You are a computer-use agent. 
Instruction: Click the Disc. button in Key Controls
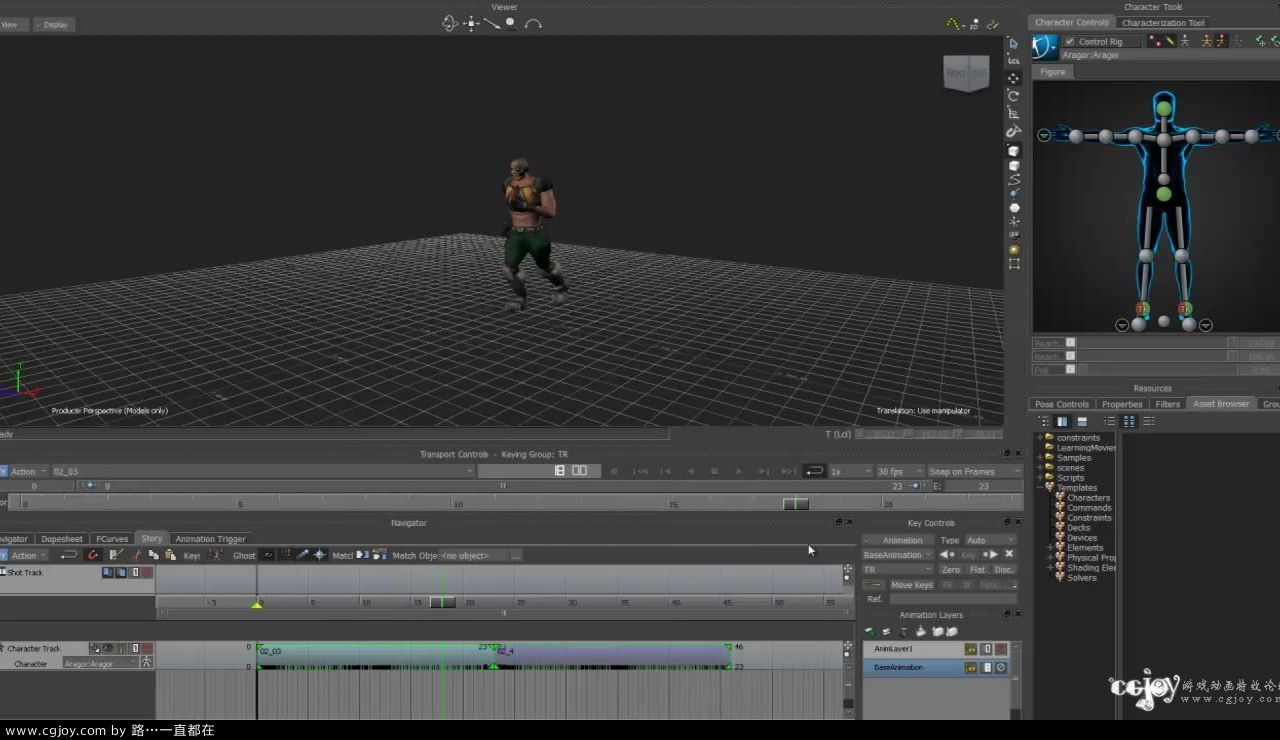(1004, 569)
